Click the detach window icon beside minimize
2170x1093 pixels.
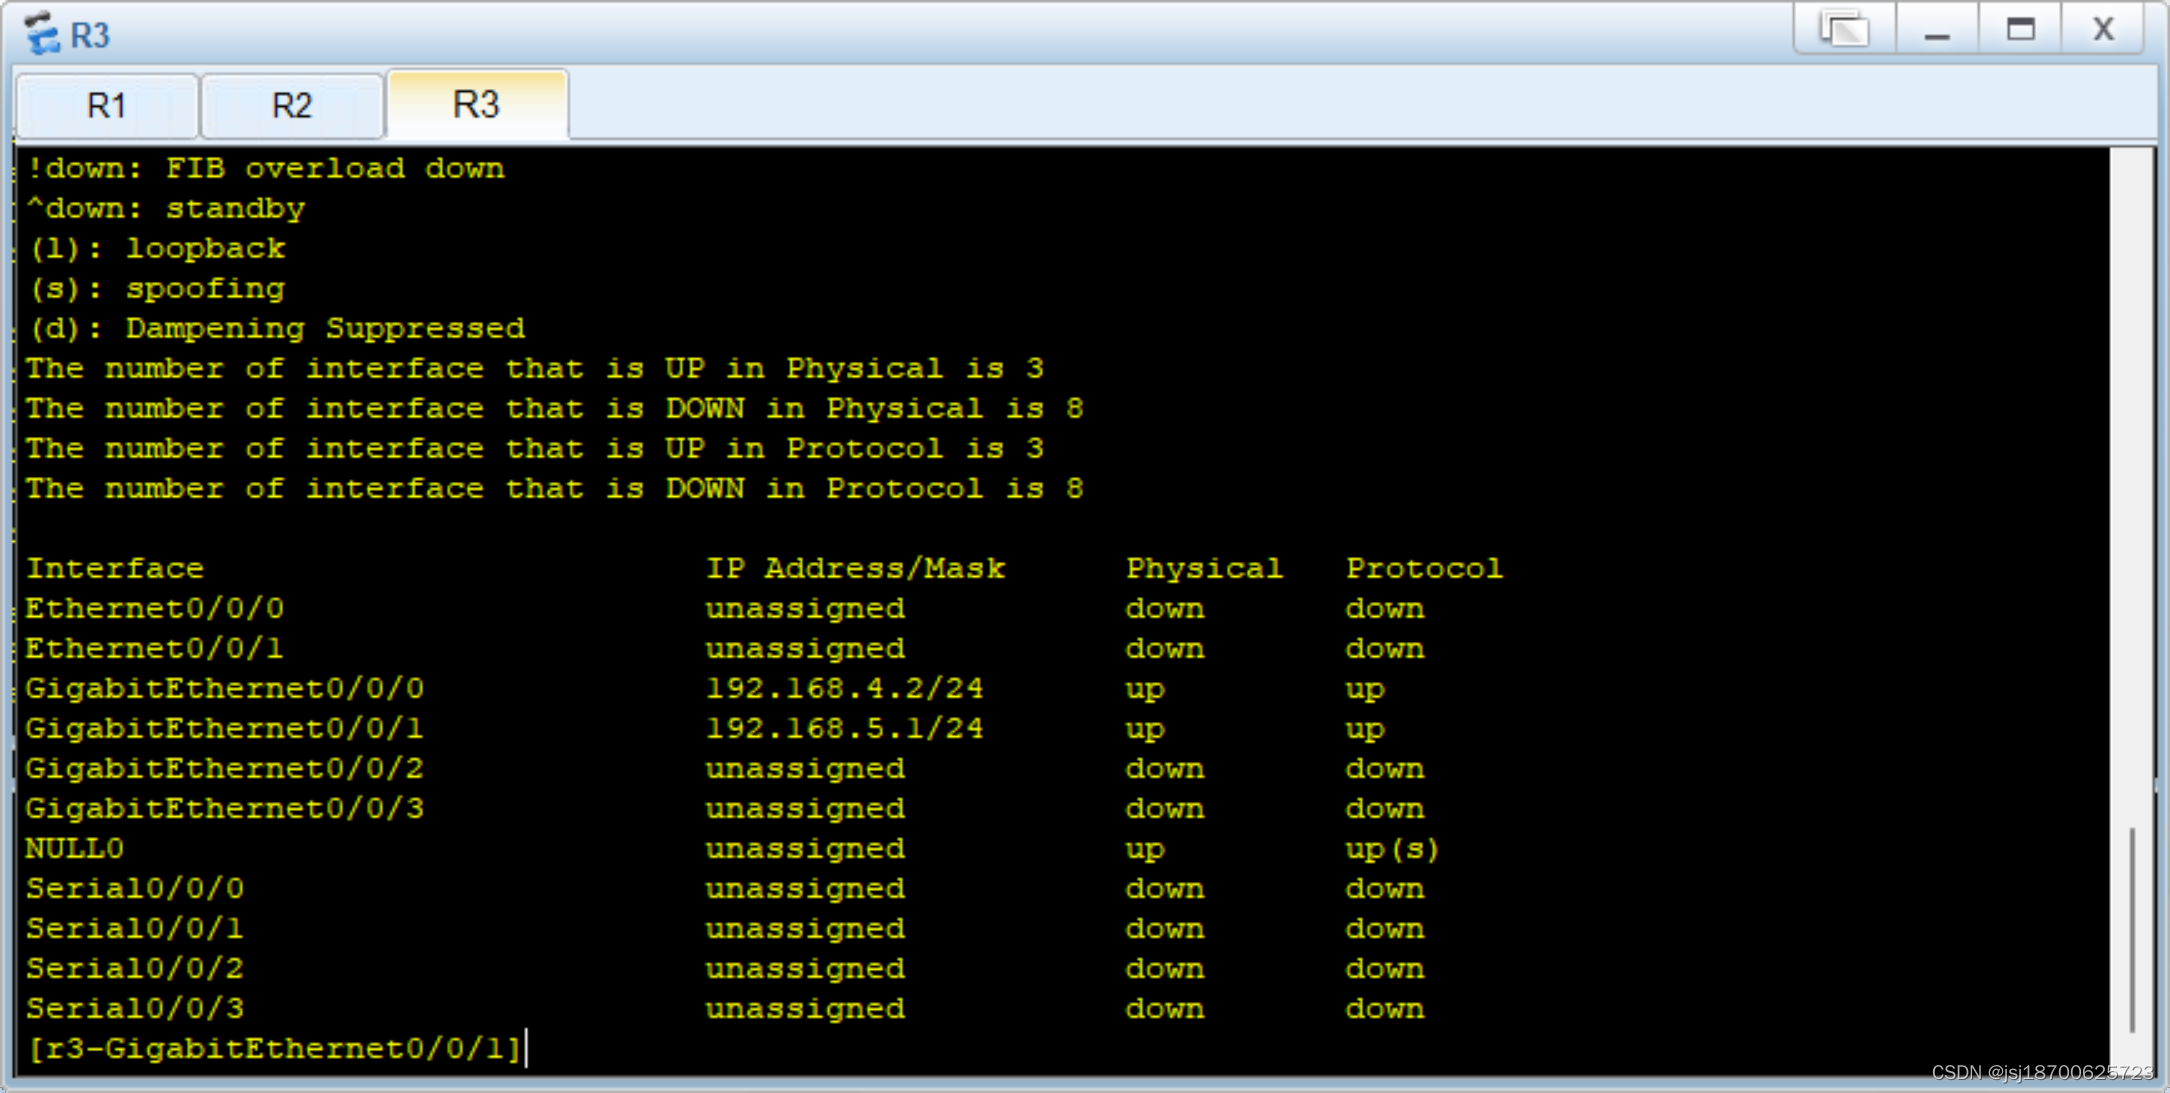pyautogui.click(x=1844, y=30)
